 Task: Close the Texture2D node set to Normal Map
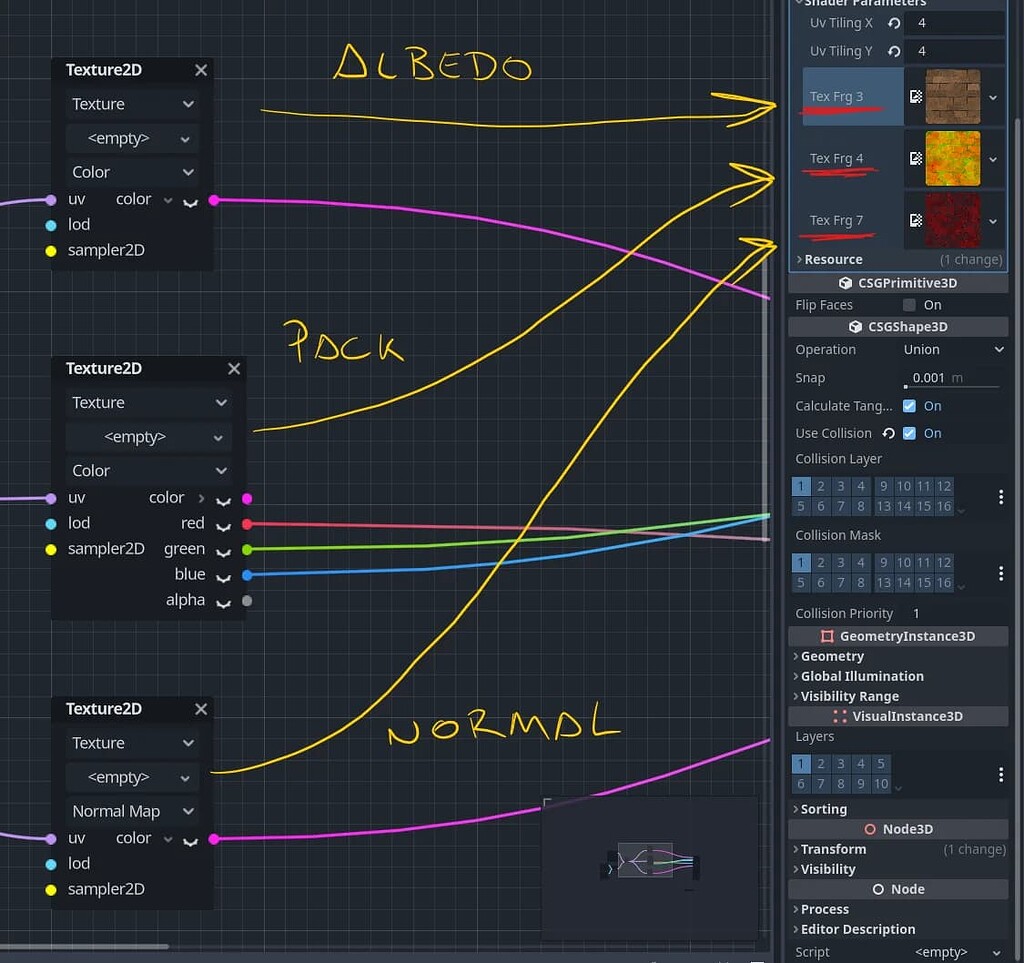(201, 709)
